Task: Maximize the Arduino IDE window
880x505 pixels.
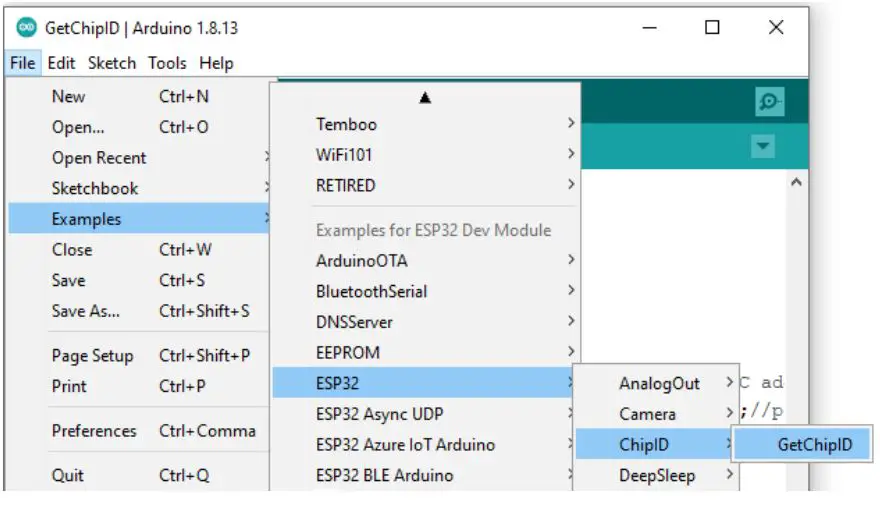Action: coord(712,28)
